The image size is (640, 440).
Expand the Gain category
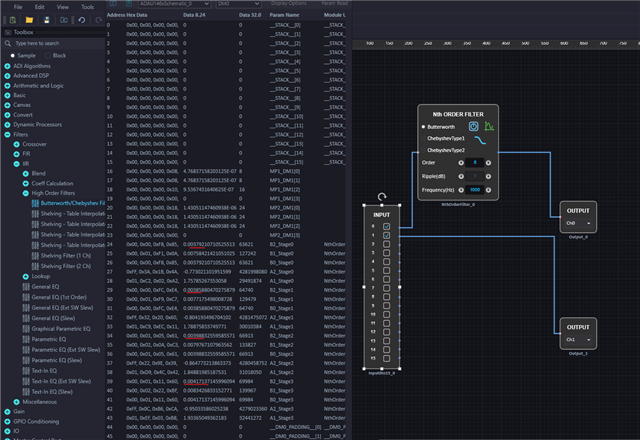pyautogui.click(x=7, y=412)
